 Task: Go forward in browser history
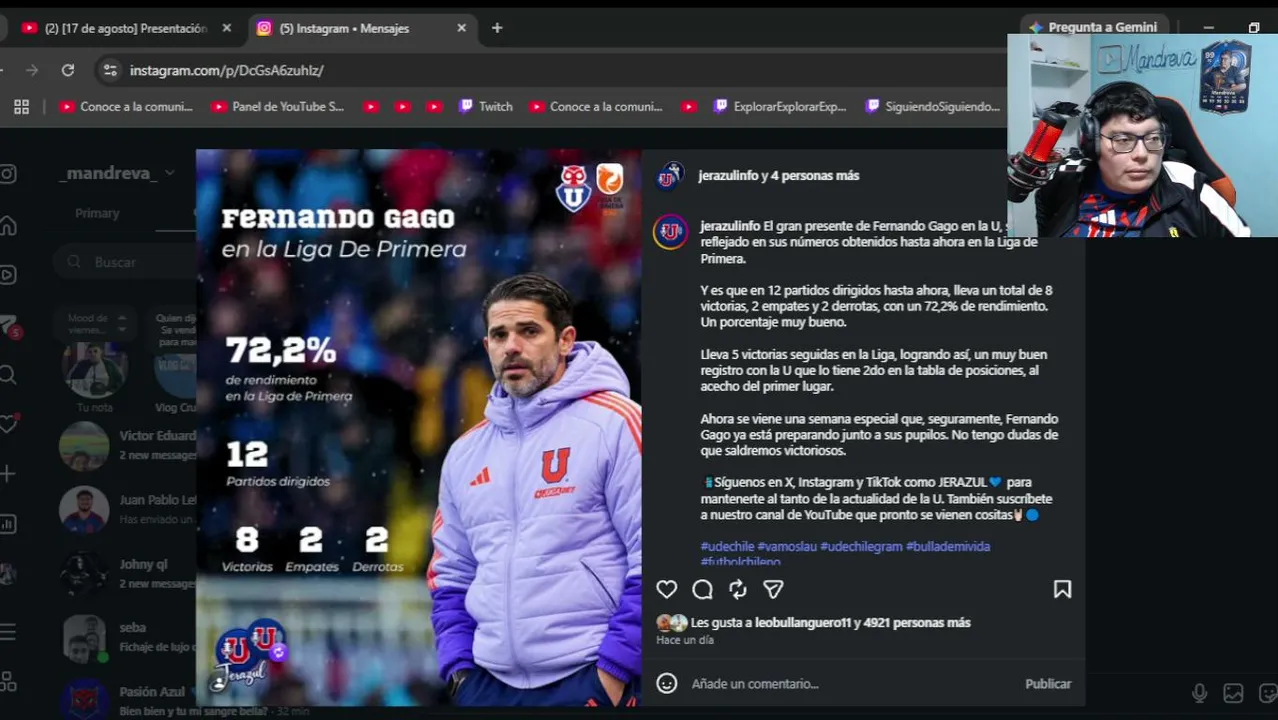pyautogui.click(x=32, y=70)
